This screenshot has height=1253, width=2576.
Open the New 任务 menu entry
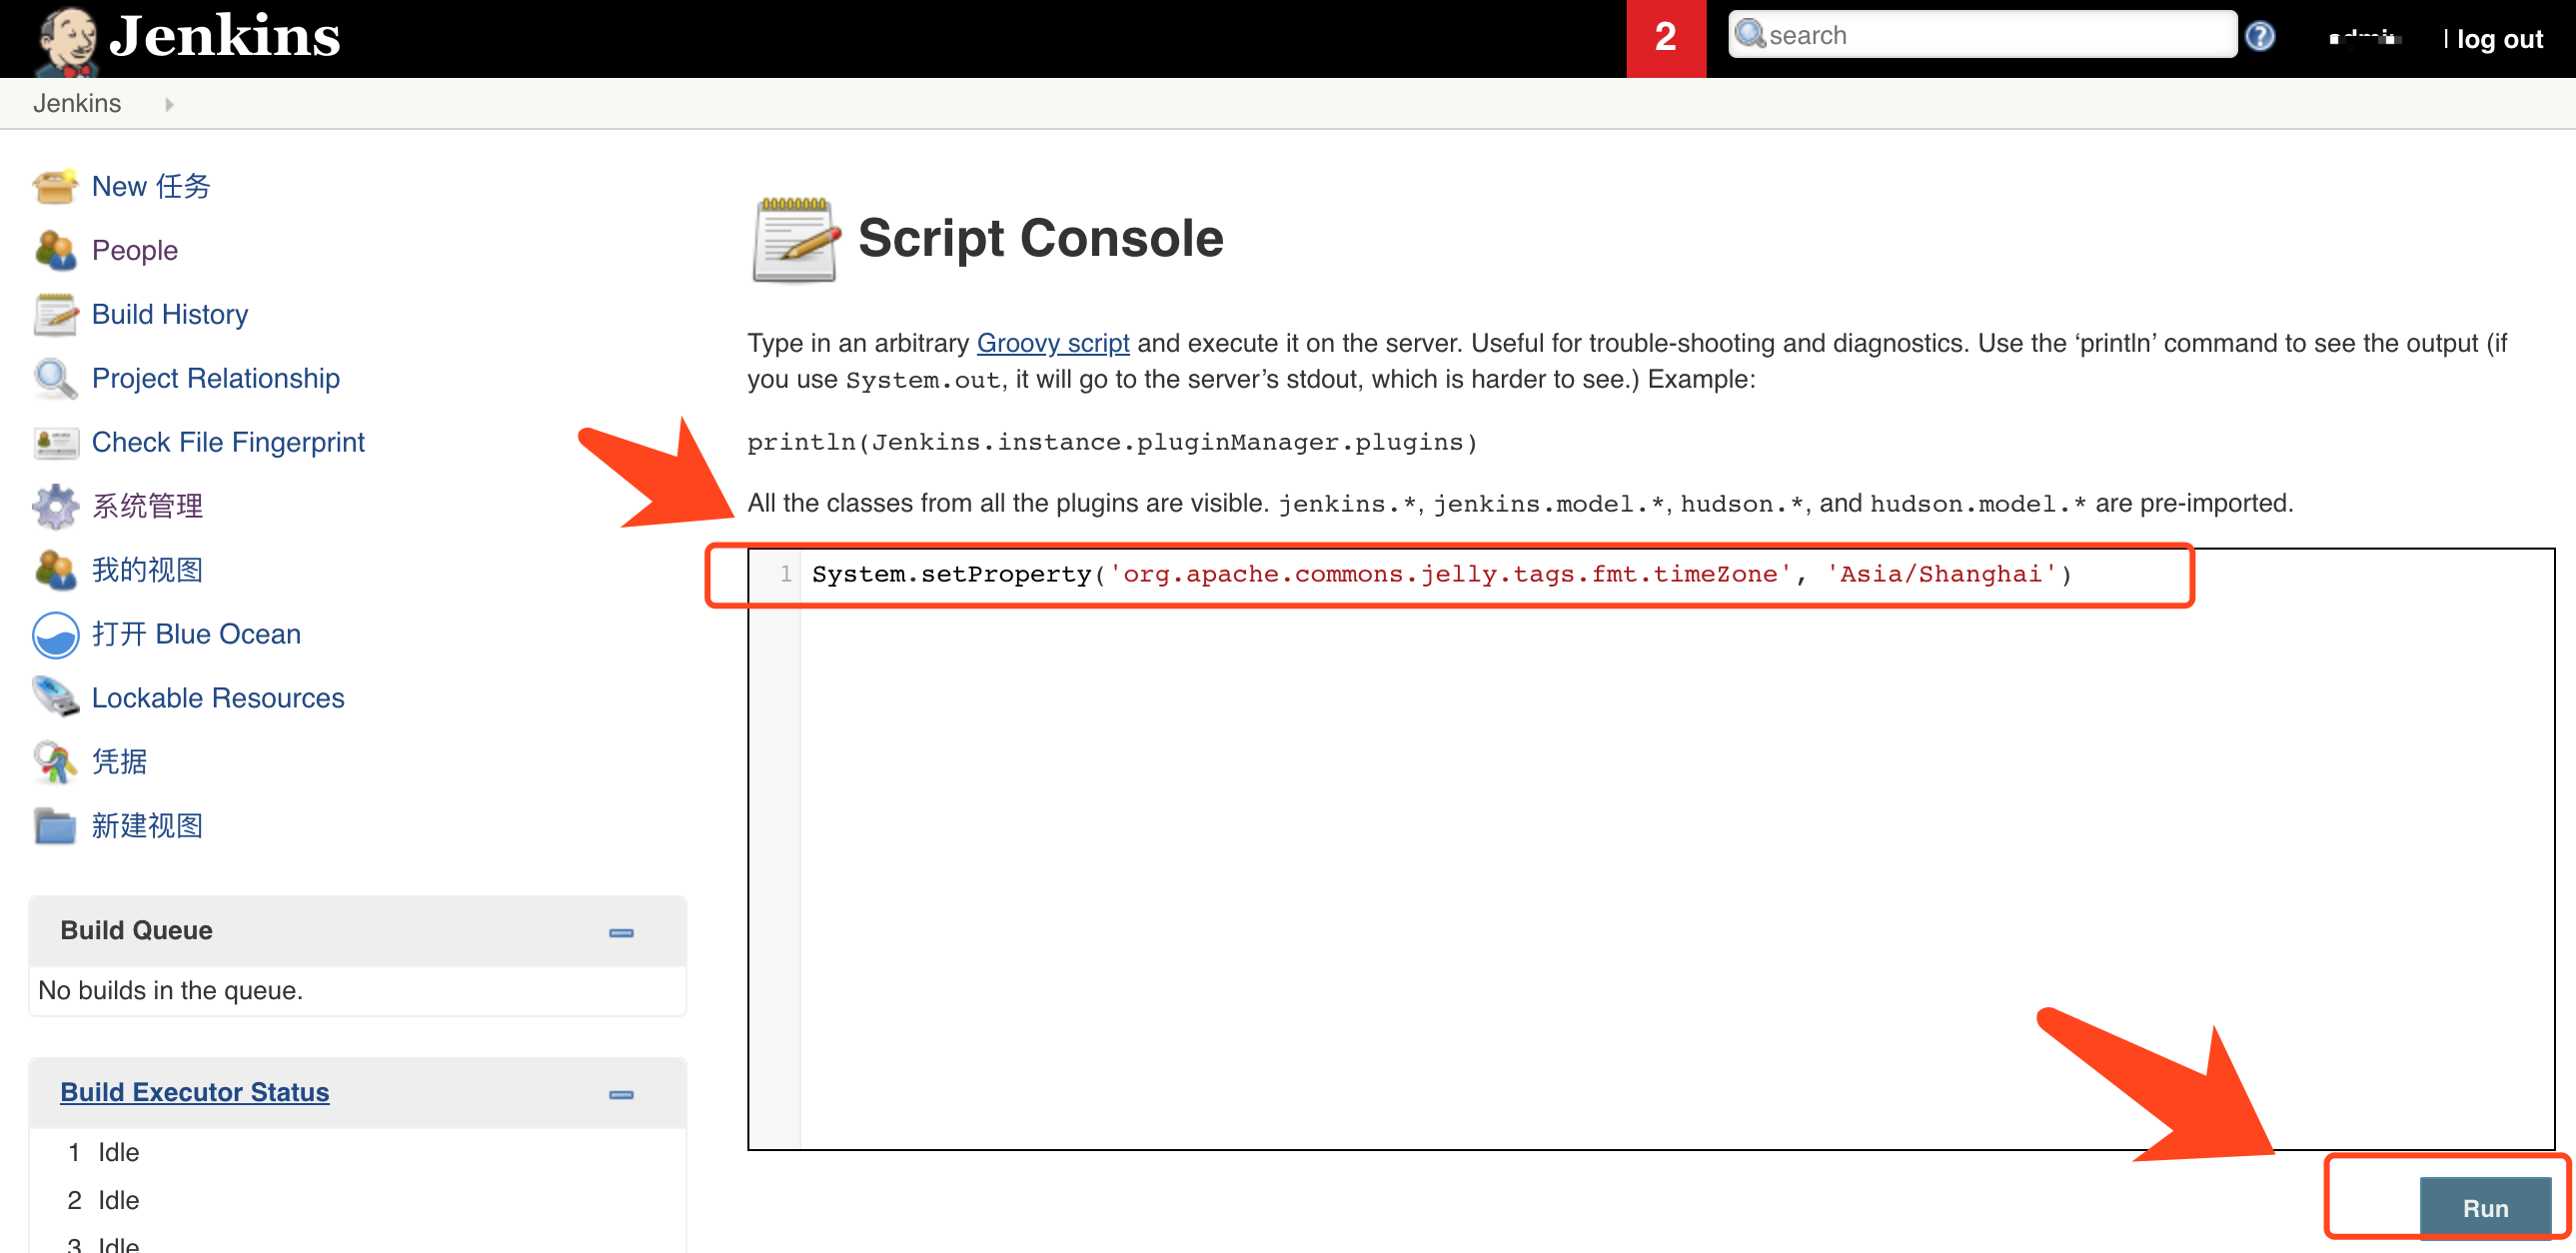pos(151,186)
